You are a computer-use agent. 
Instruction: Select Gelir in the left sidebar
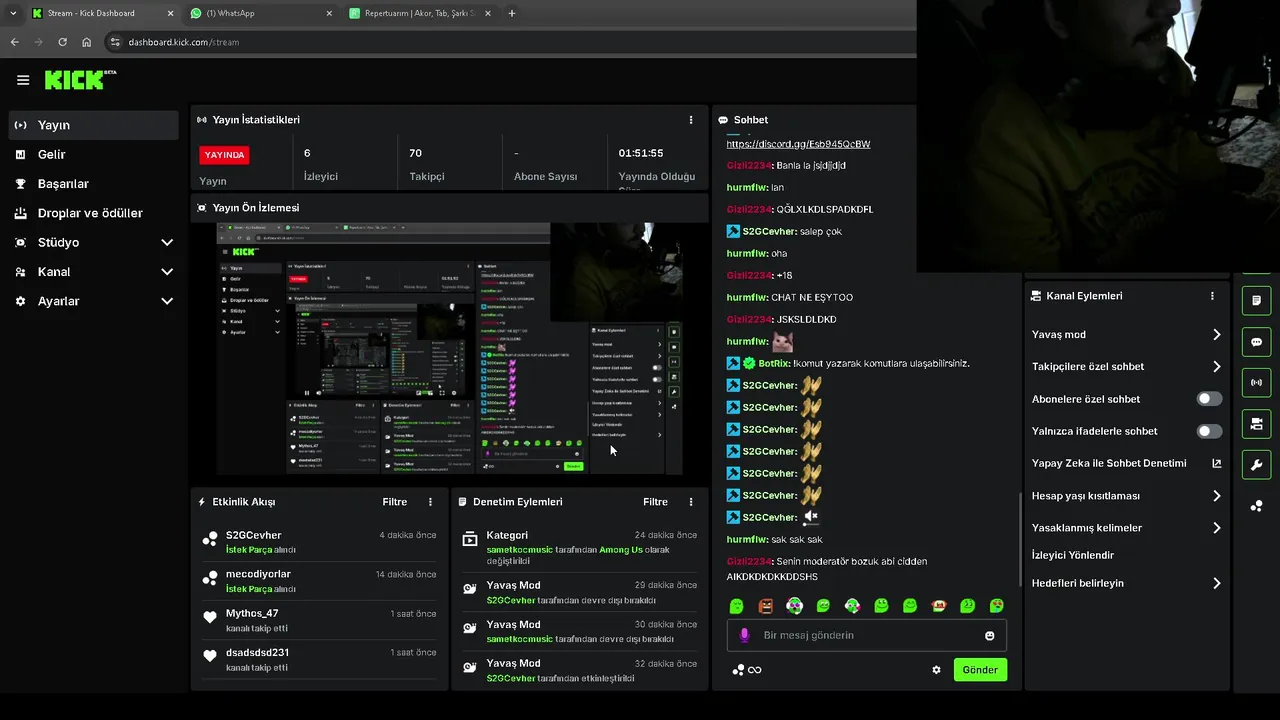(94, 154)
